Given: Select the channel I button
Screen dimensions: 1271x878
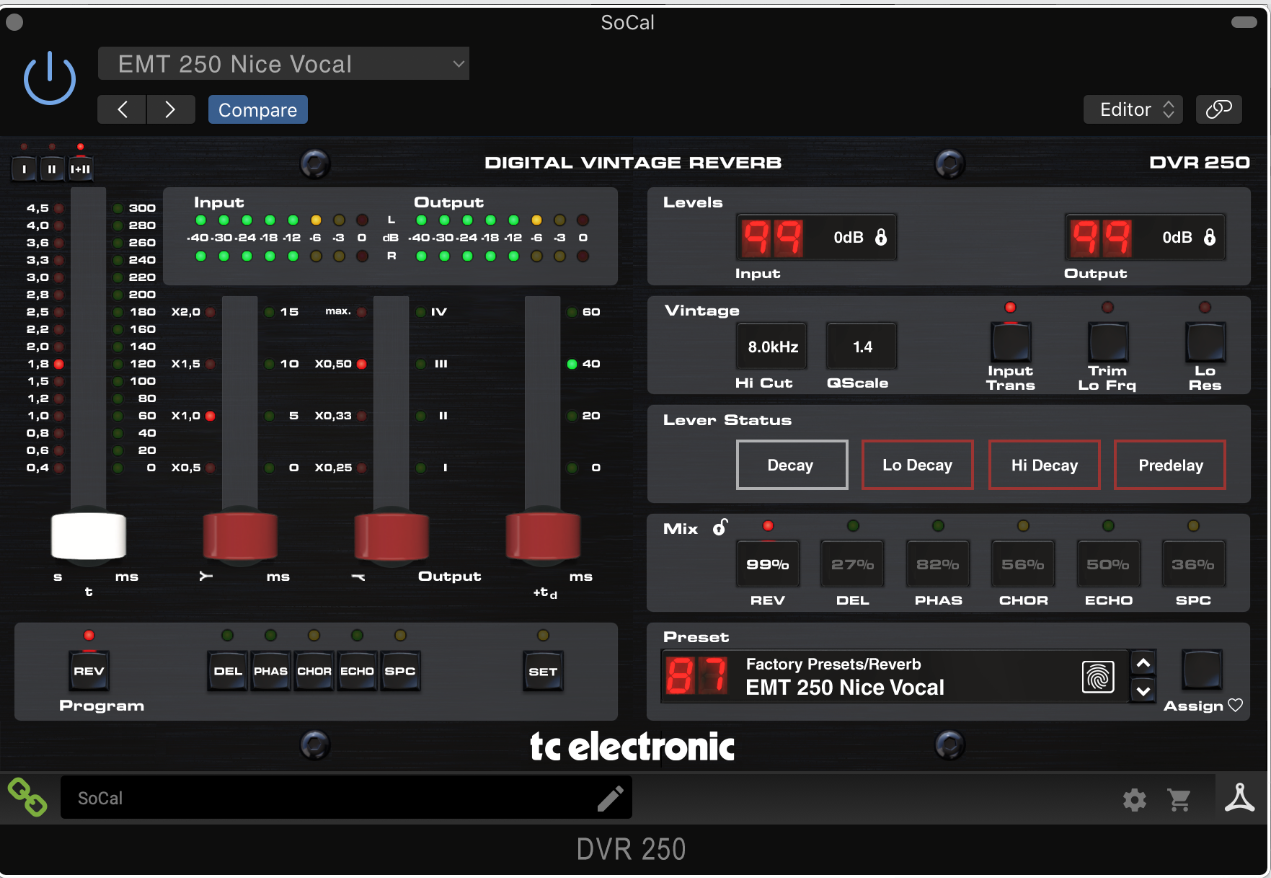Looking at the screenshot, I should [x=25, y=169].
